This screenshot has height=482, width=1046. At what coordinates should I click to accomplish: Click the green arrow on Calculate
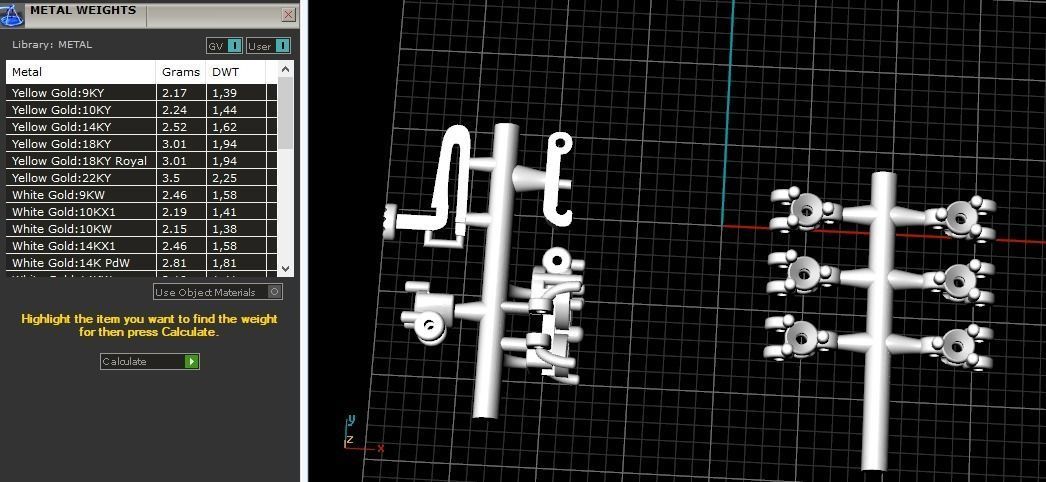(x=191, y=361)
